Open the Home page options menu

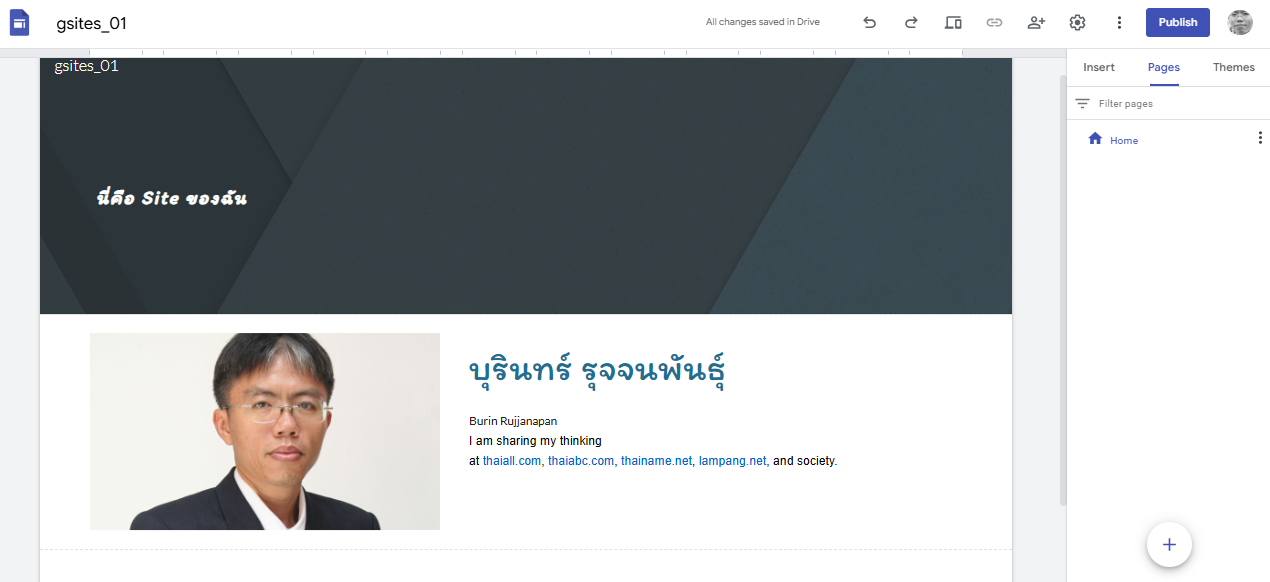(1259, 139)
